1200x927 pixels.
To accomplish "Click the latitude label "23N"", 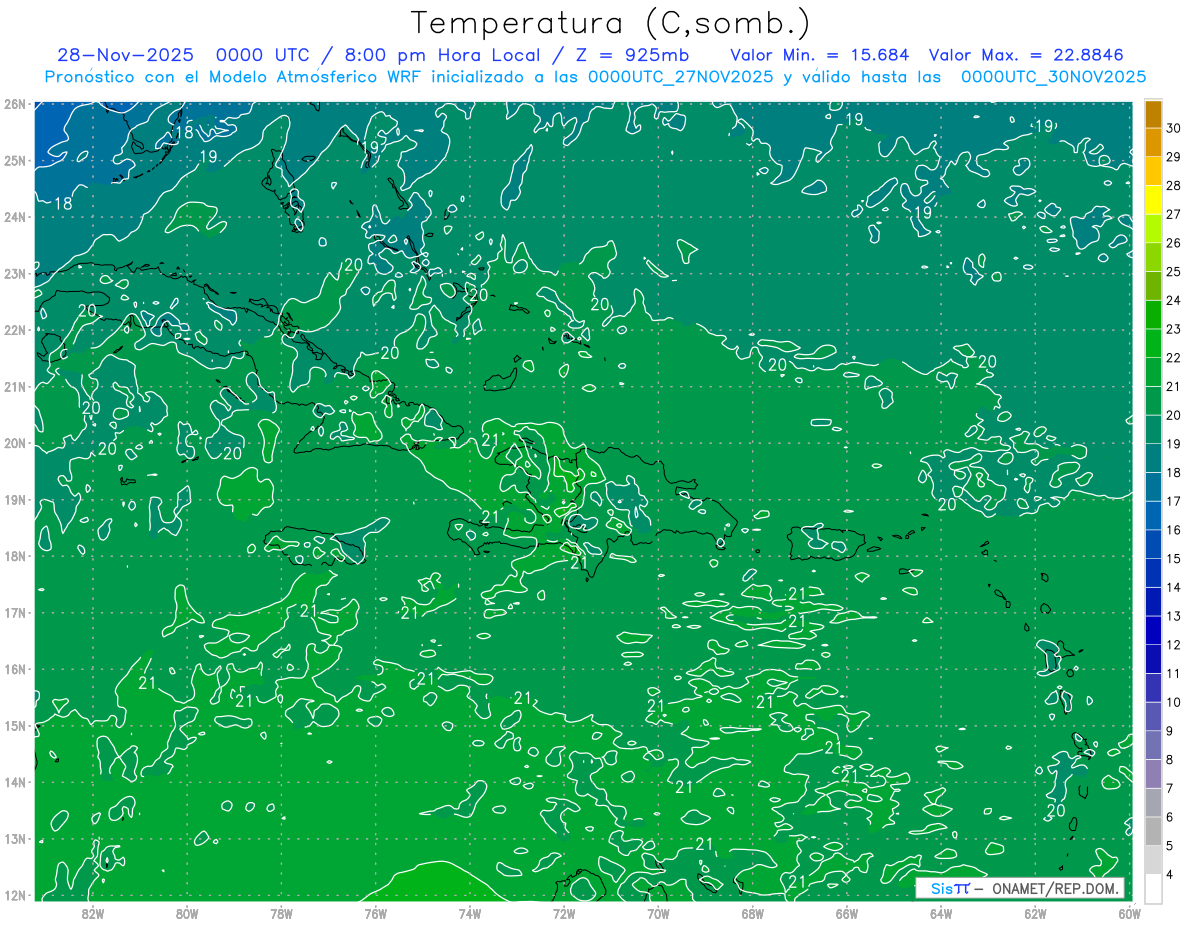I will (14, 274).
